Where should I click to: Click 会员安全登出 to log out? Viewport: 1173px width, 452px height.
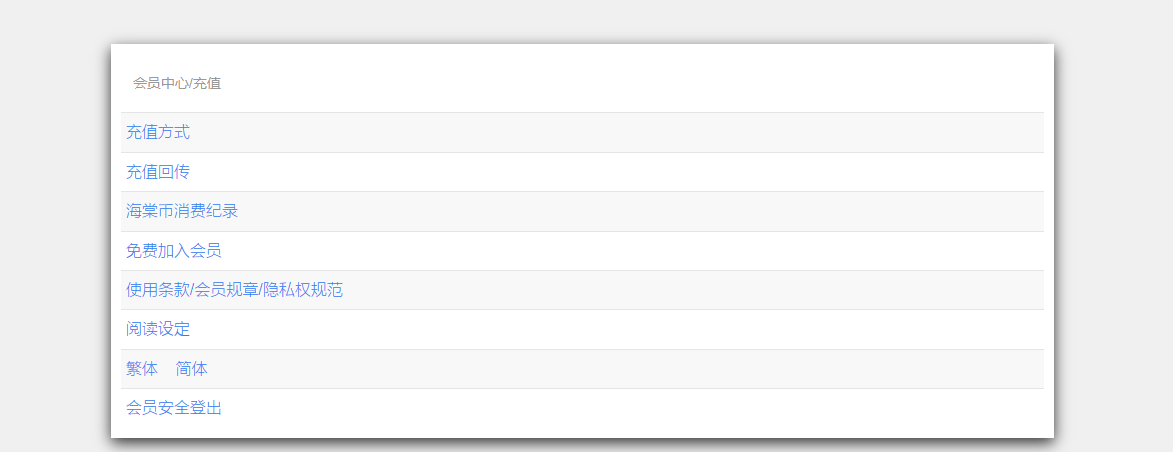[x=174, y=408]
